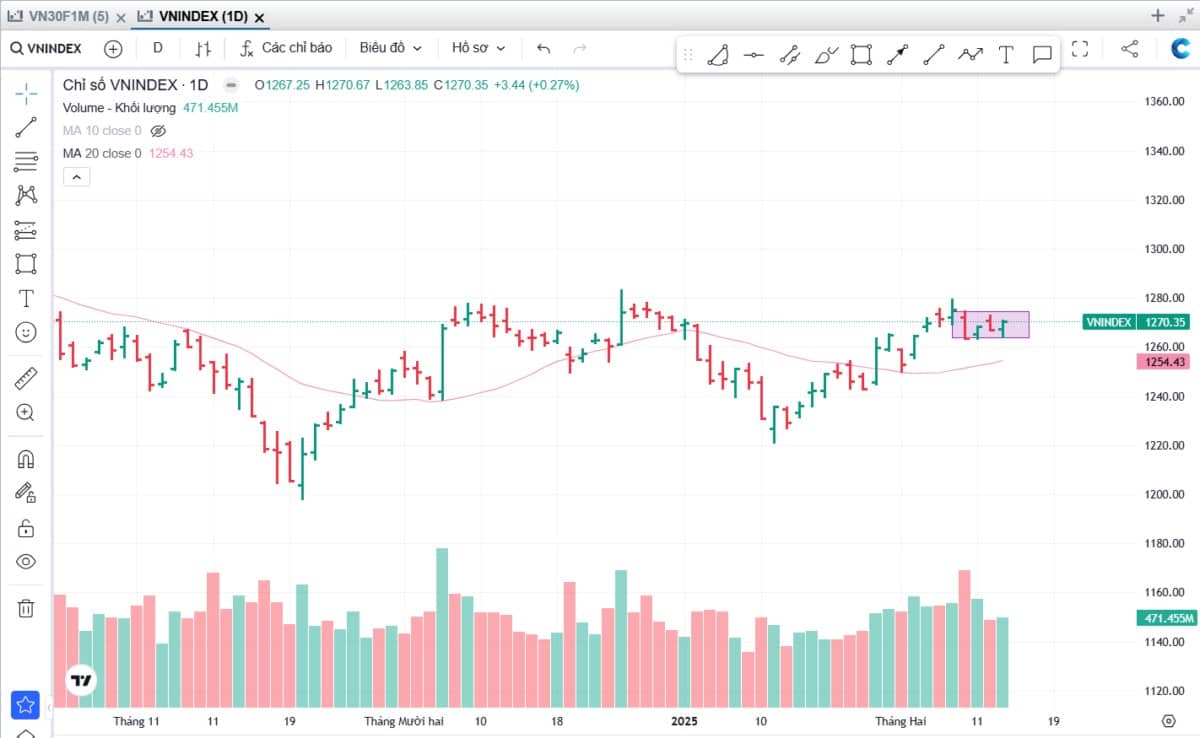1200x738 pixels.
Task: Open Các chỉ báo indicators dialog
Action: click(x=286, y=48)
